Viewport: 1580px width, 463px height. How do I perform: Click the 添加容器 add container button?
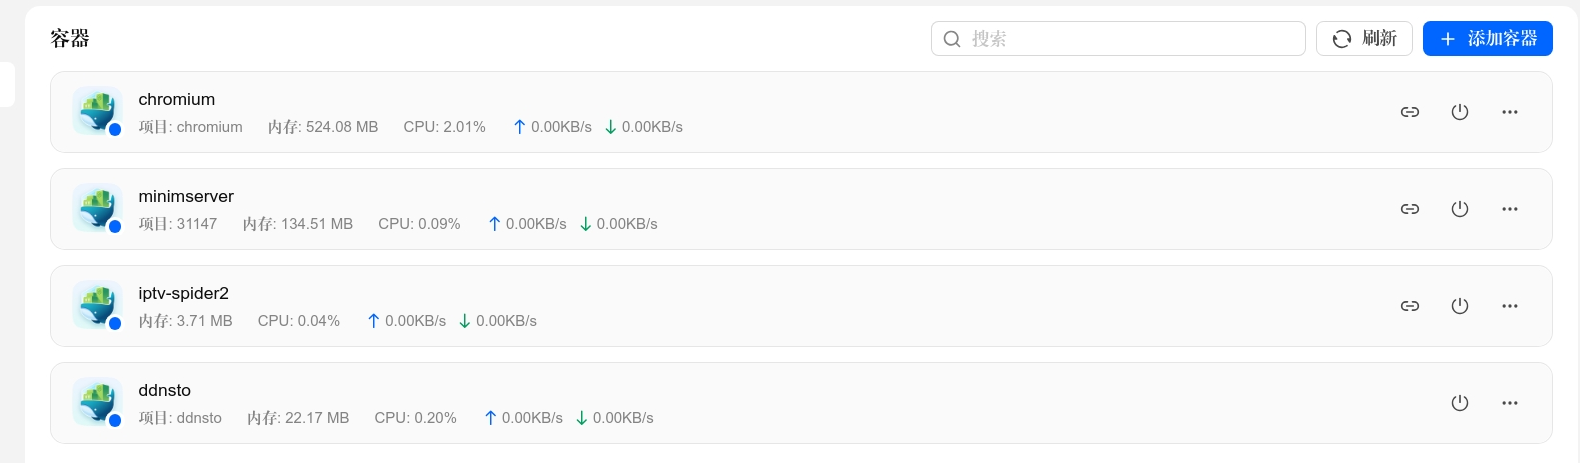(x=1488, y=38)
